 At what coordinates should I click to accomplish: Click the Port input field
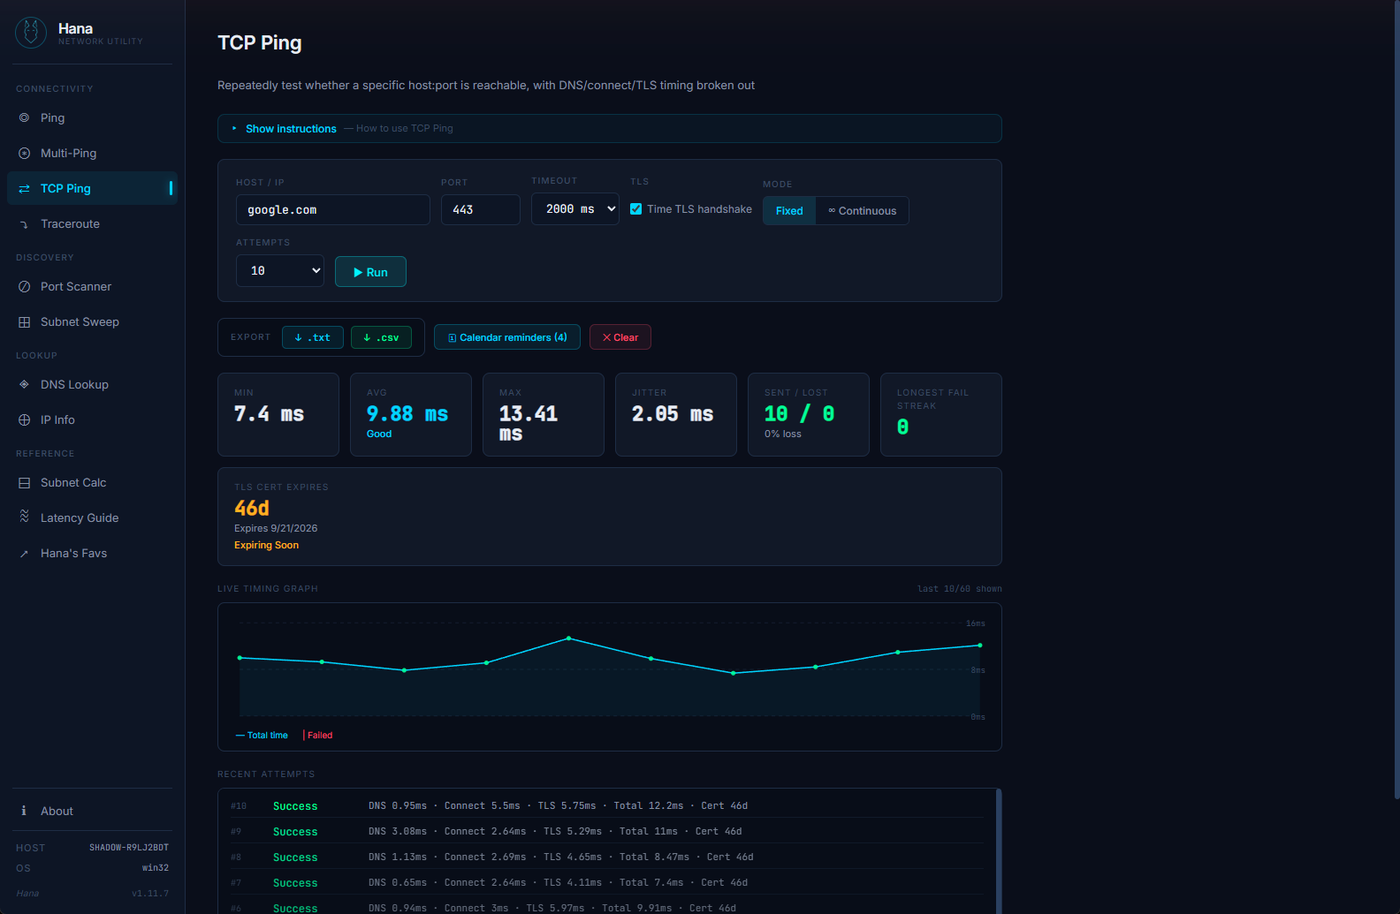(480, 210)
